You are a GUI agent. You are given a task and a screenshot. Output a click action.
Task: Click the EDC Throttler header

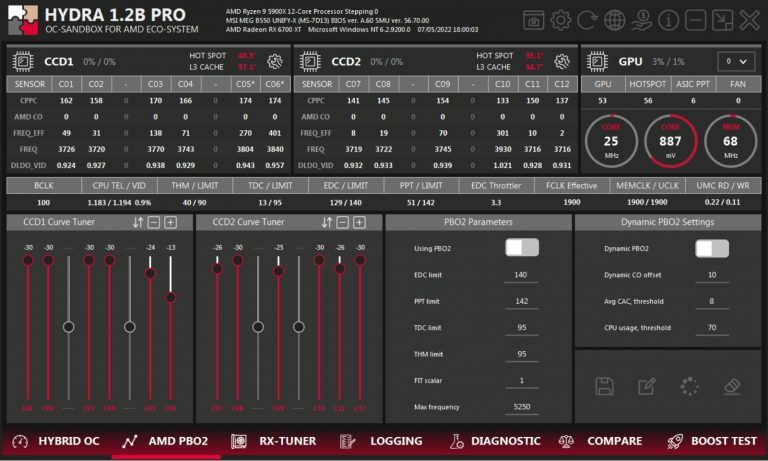click(496, 186)
